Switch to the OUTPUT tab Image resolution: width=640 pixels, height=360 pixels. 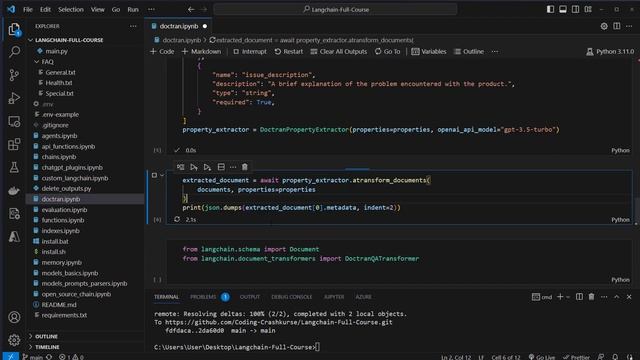coord(250,297)
